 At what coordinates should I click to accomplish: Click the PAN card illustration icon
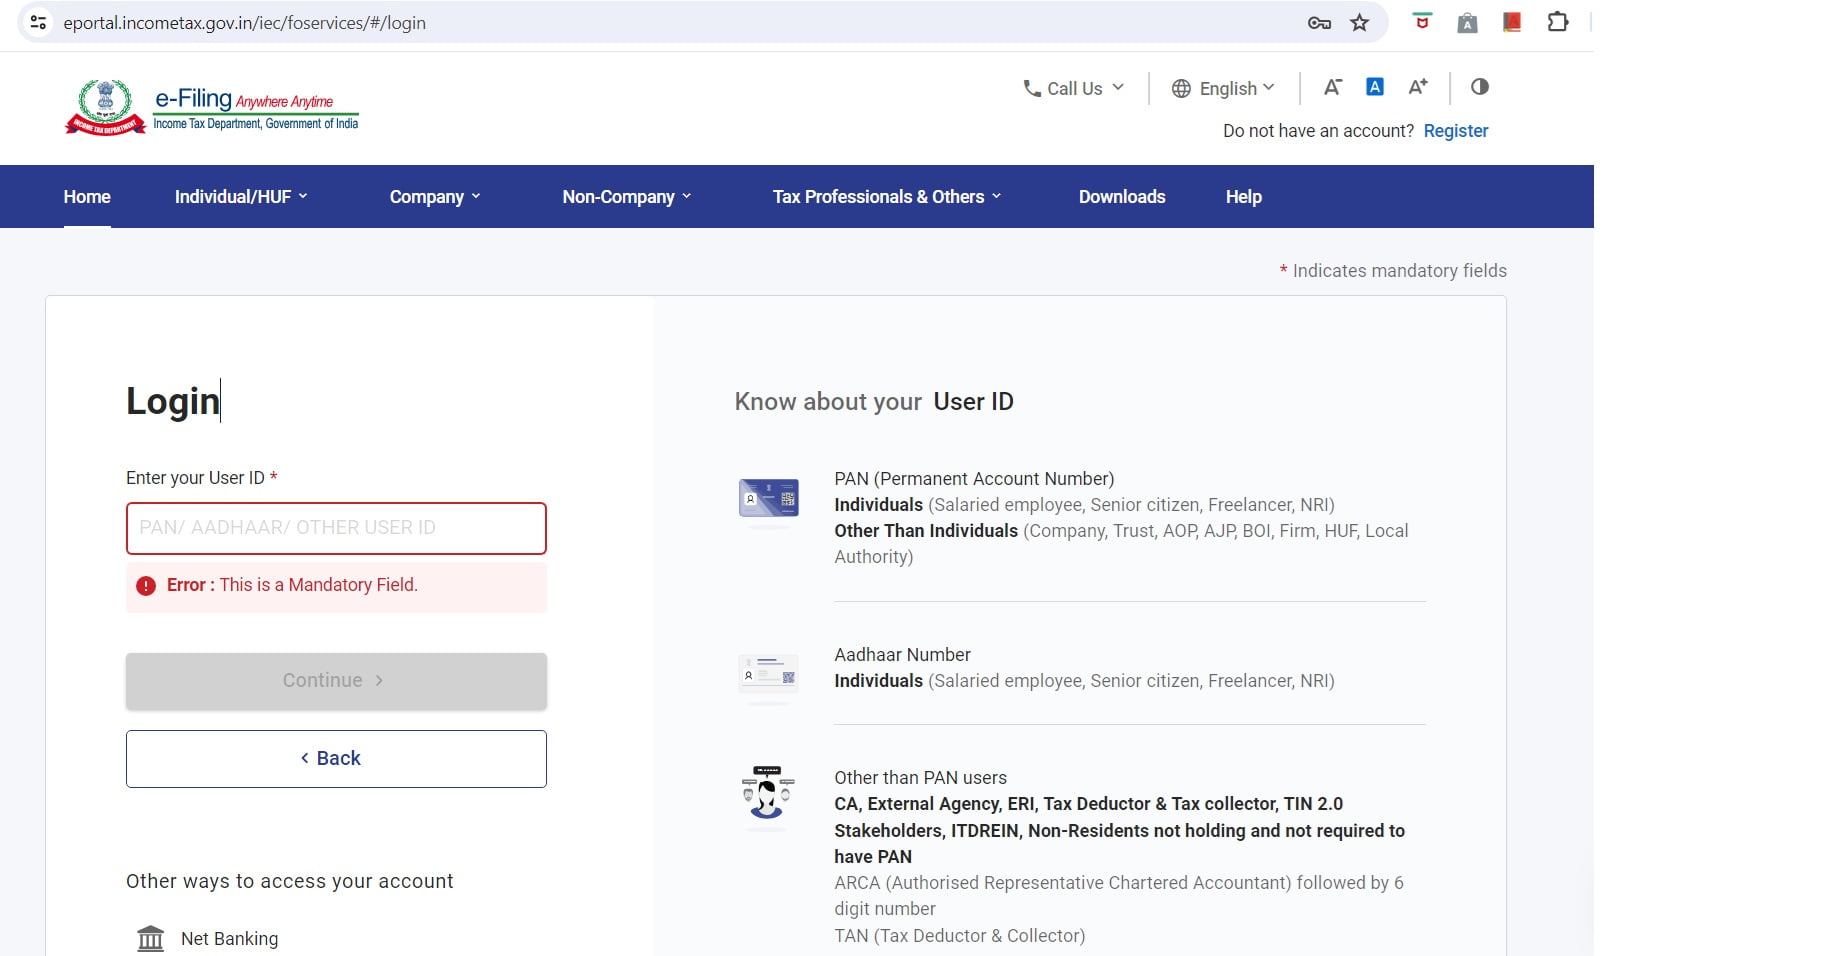(x=768, y=499)
